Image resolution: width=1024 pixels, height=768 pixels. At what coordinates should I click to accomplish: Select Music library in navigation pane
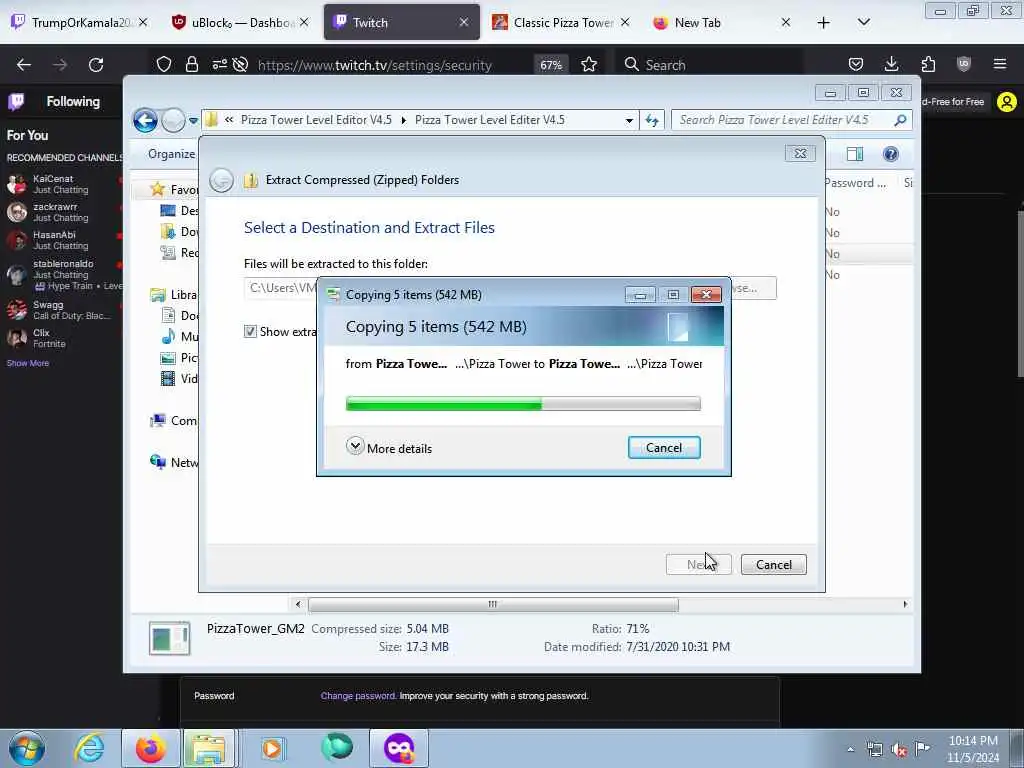tap(179, 336)
